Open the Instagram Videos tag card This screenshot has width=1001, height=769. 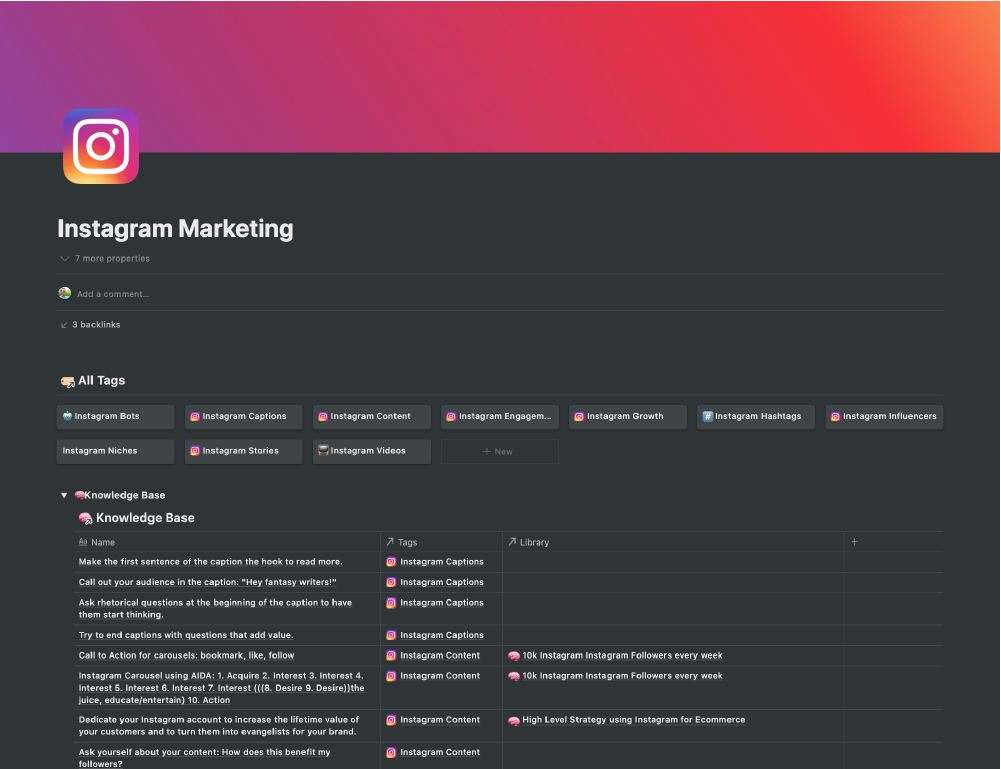372,451
